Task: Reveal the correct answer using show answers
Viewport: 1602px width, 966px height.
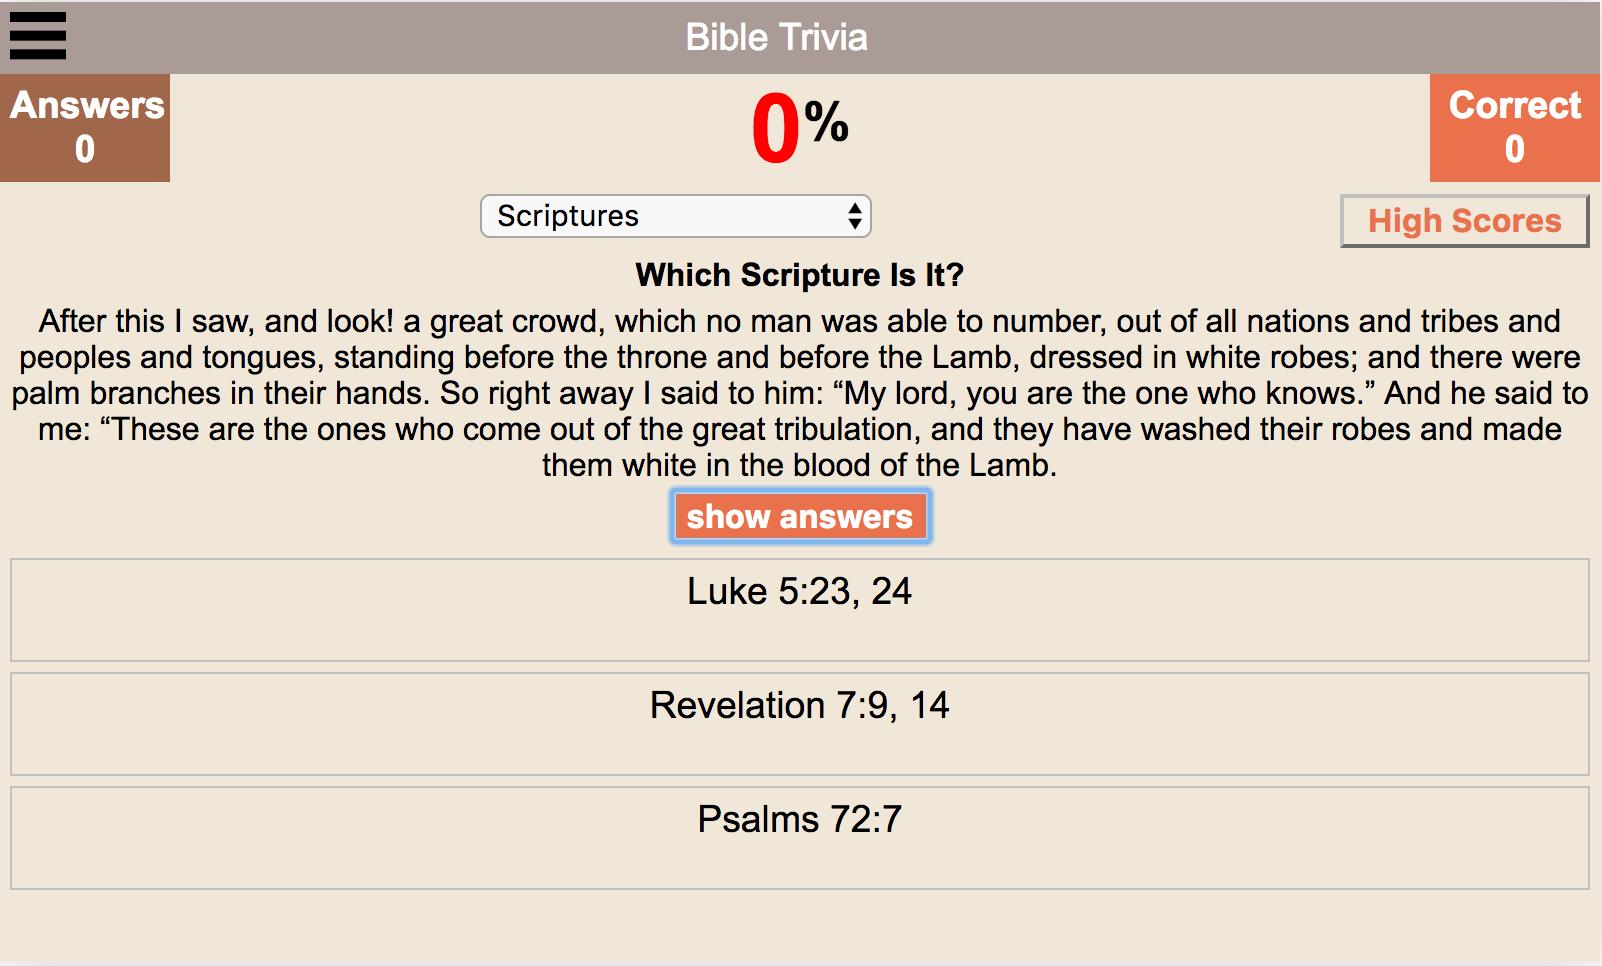Action: (799, 516)
